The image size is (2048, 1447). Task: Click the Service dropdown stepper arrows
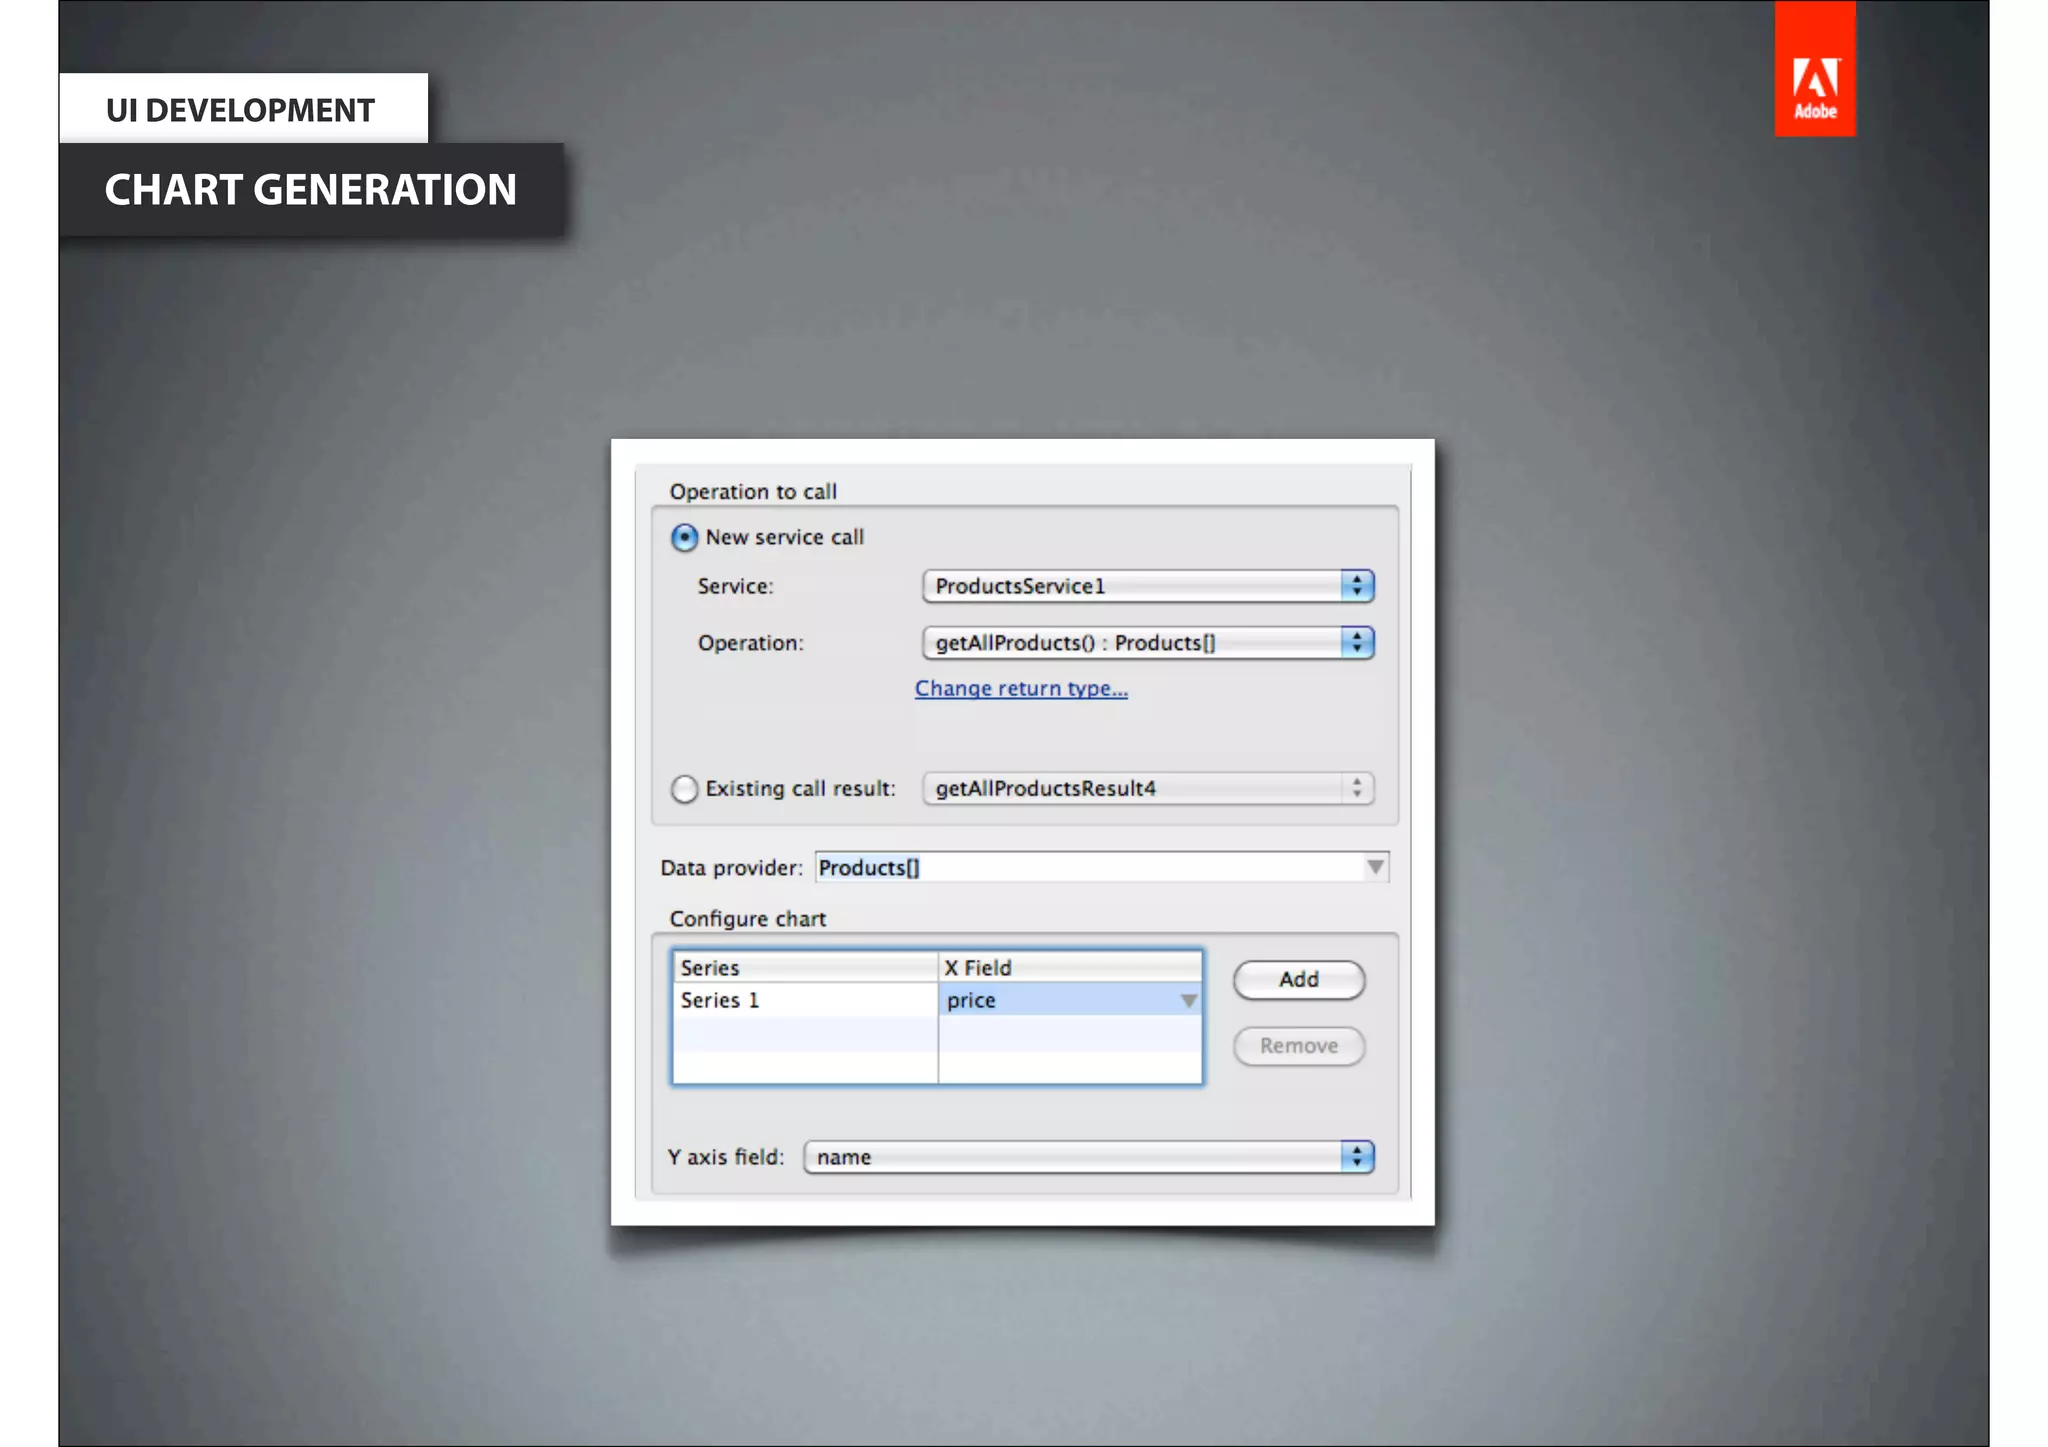[1357, 586]
